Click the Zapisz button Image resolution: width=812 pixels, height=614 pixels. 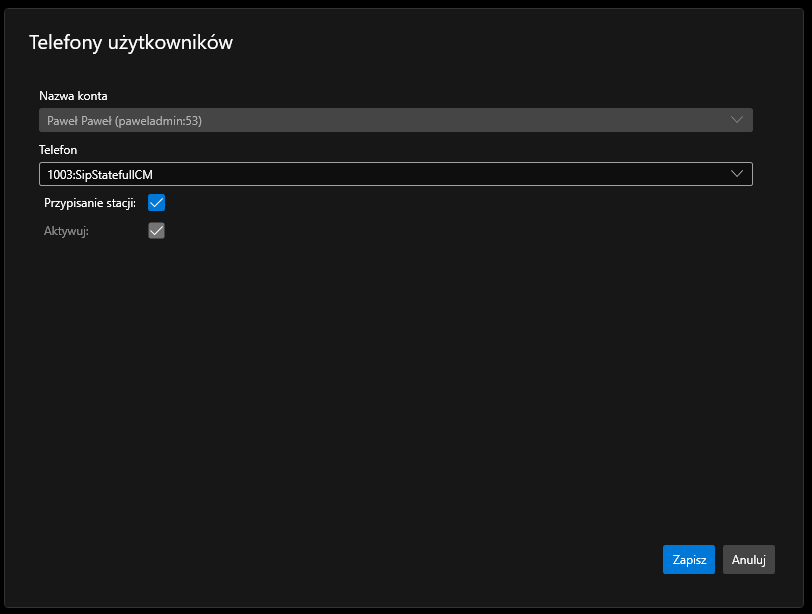688,560
